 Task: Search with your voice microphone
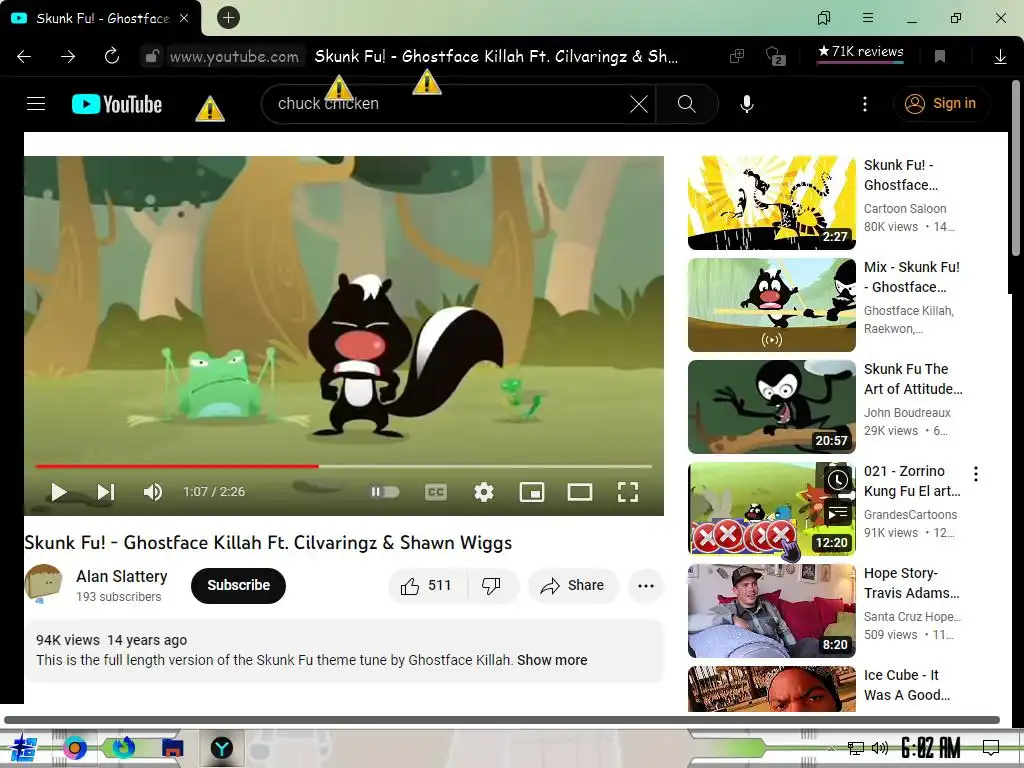pos(747,104)
